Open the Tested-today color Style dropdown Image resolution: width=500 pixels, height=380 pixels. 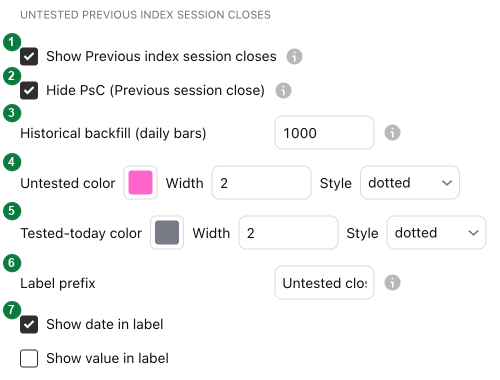pos(436,233)
